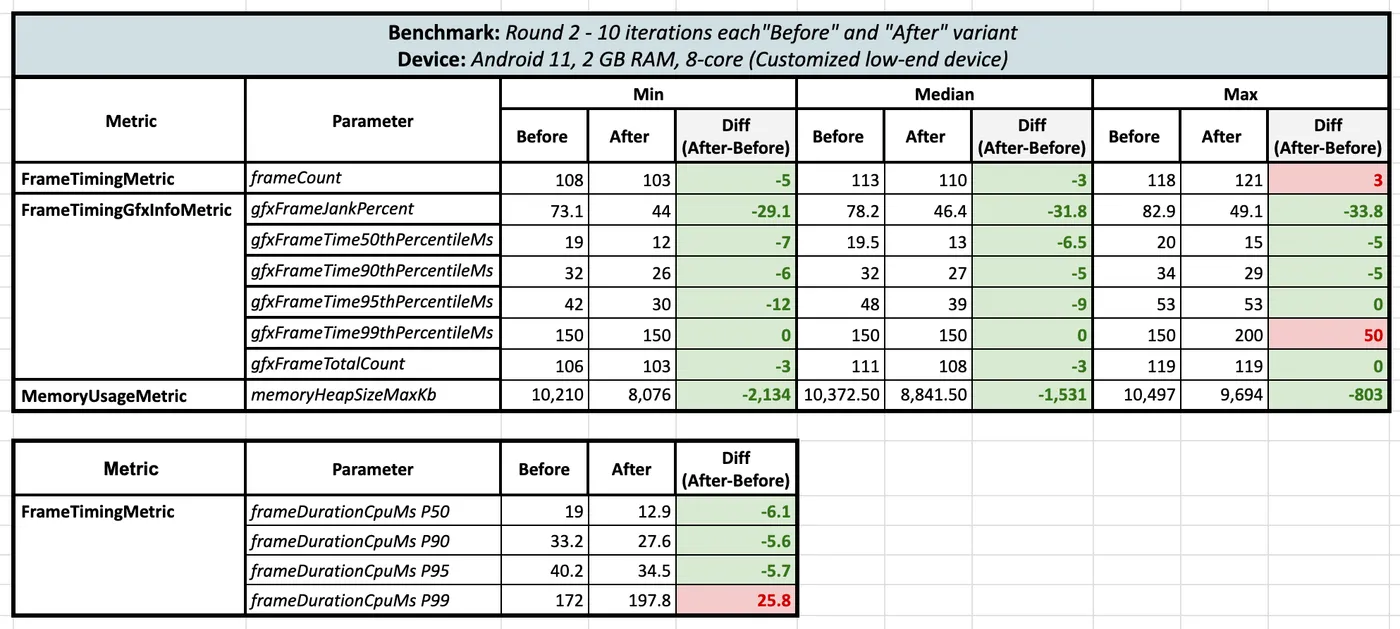Click the green Min Diff cell -29.1
Screen dimensions: 1400x629
click(736, 209)
